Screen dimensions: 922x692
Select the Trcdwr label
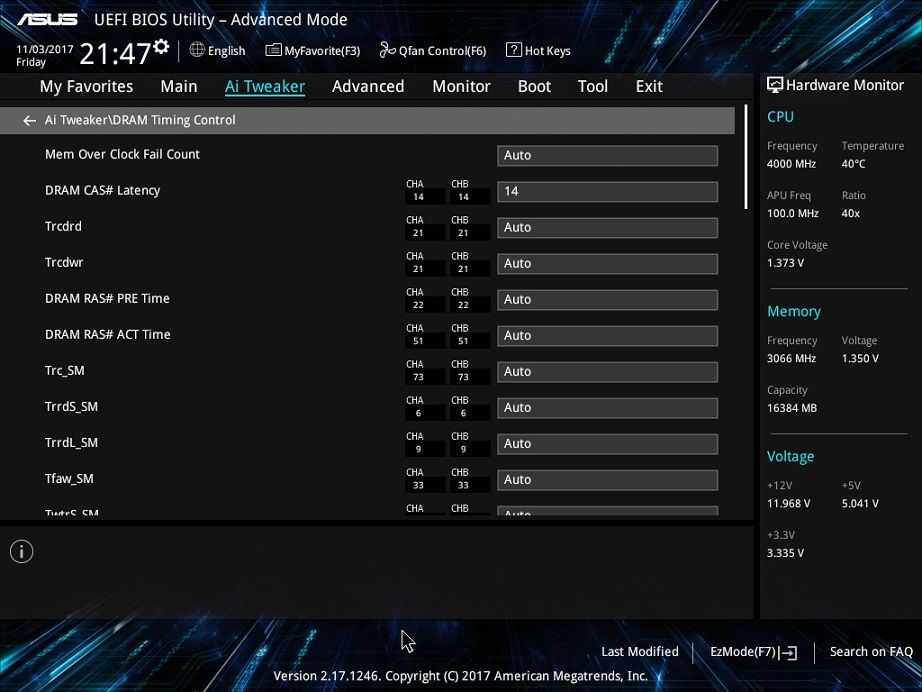pyautogui.click(x=64, y=262)
